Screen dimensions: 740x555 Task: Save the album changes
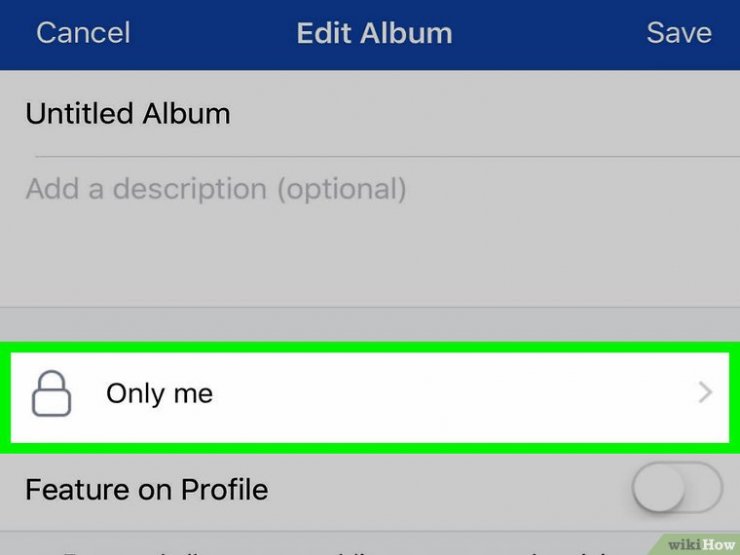679,33
